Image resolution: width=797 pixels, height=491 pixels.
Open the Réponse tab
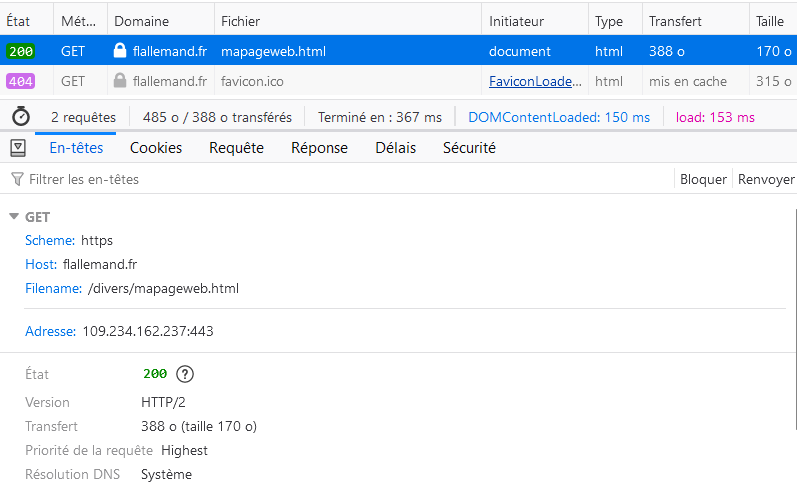tap(319, 148)
